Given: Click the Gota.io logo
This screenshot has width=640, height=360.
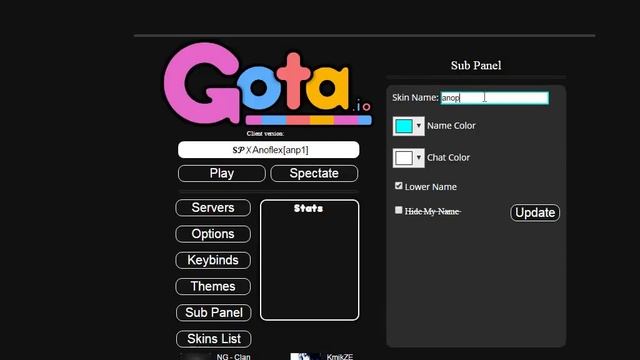Looking at the screenshot, I should (x=267, y=84).
